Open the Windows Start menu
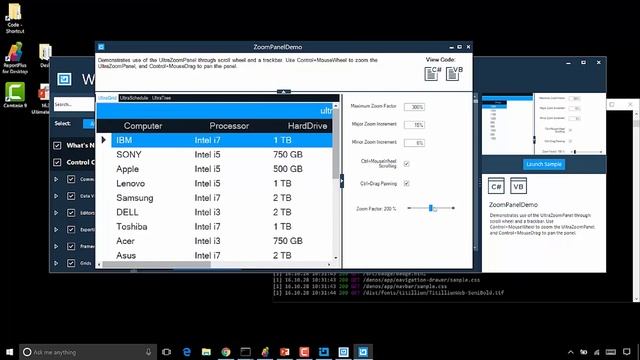Viewport: 640px width, 360px height. [x=9, y=352]
